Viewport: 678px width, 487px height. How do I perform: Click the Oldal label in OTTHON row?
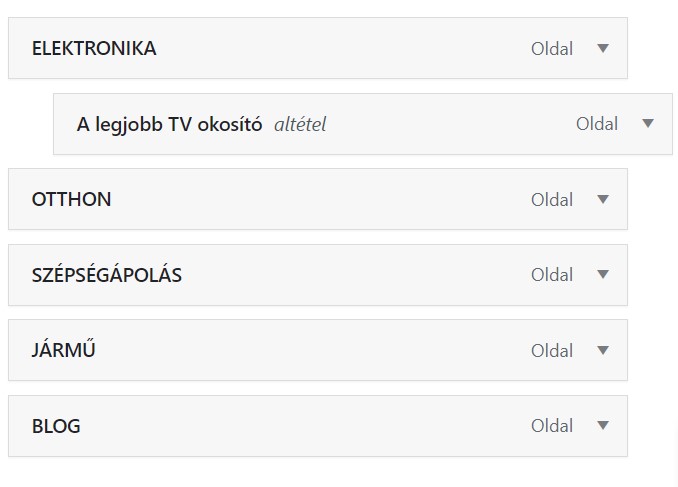[x=552, y=199]
